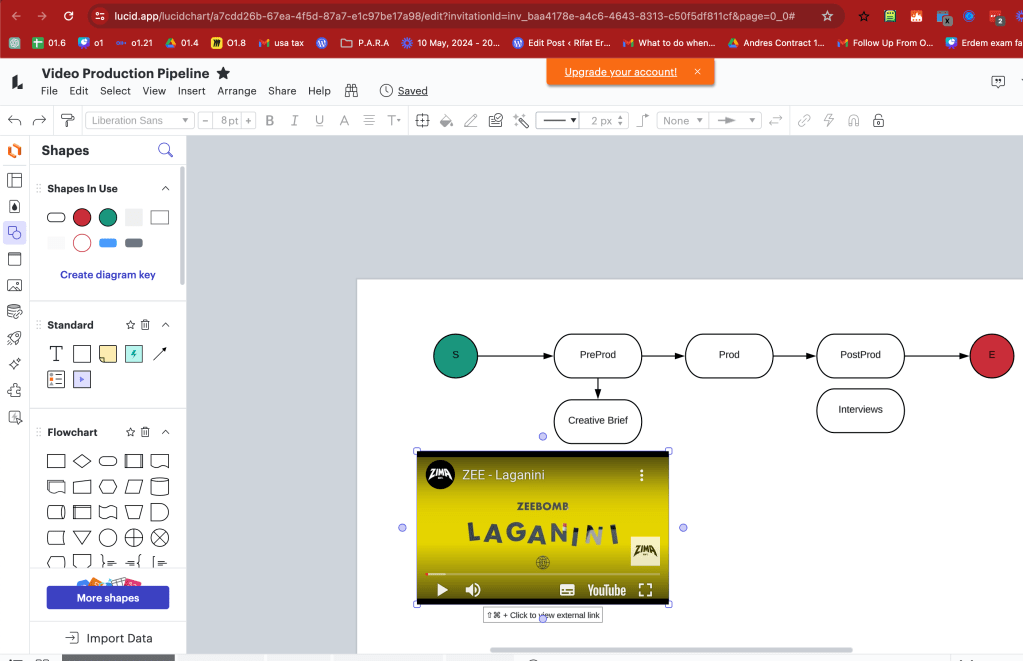This screenshot has width=1023, height=661.
Task: Click the magic wand styling icon
Action: [x=521, y=120]
